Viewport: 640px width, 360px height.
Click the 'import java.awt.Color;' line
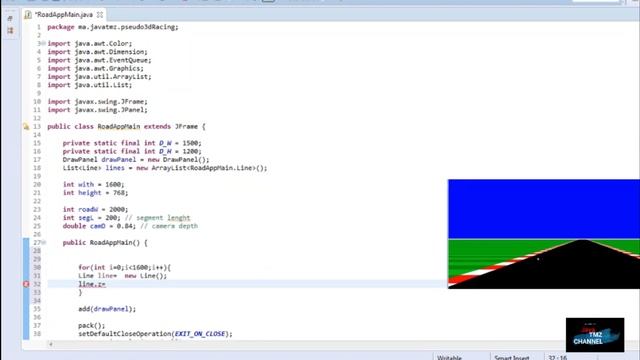click(x=89, y=43)
